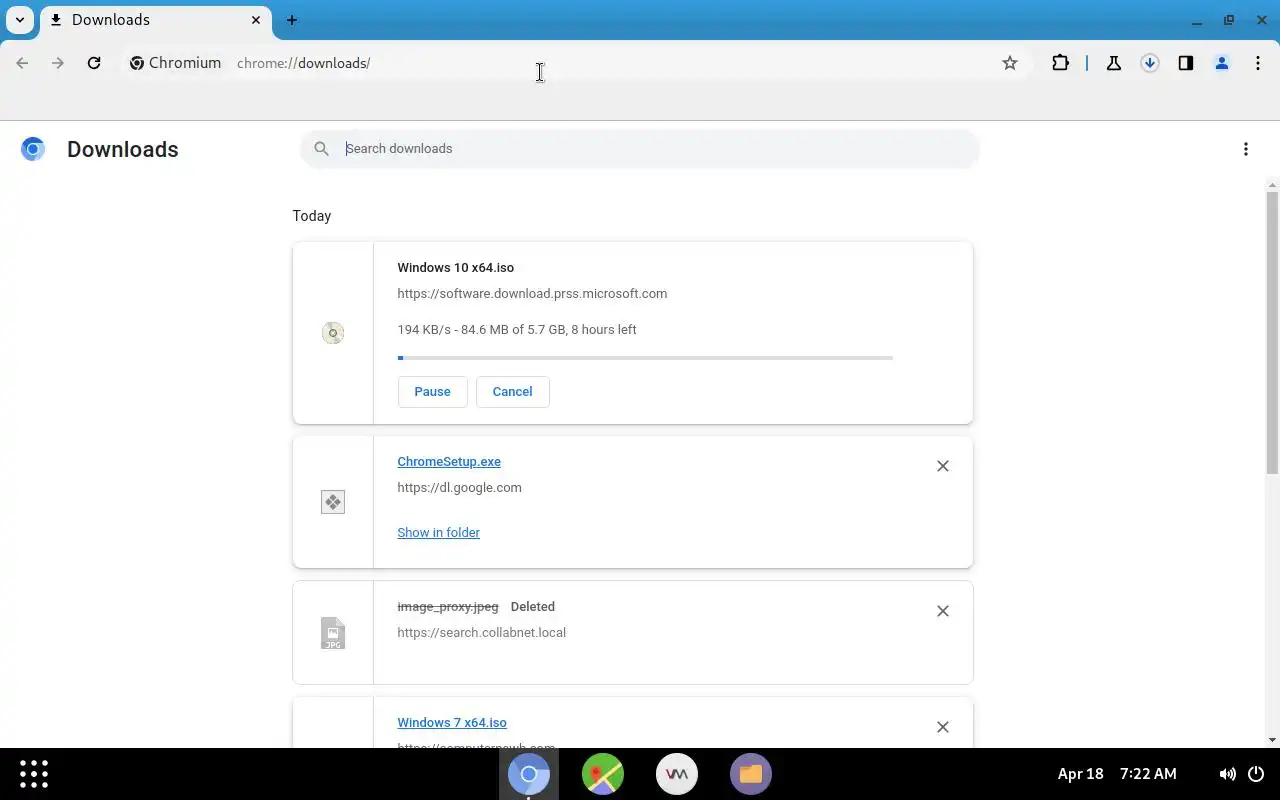The image size is (1280, 800).
Task: Open the Downloads page more actions menu
Action: click(1246, 149)
